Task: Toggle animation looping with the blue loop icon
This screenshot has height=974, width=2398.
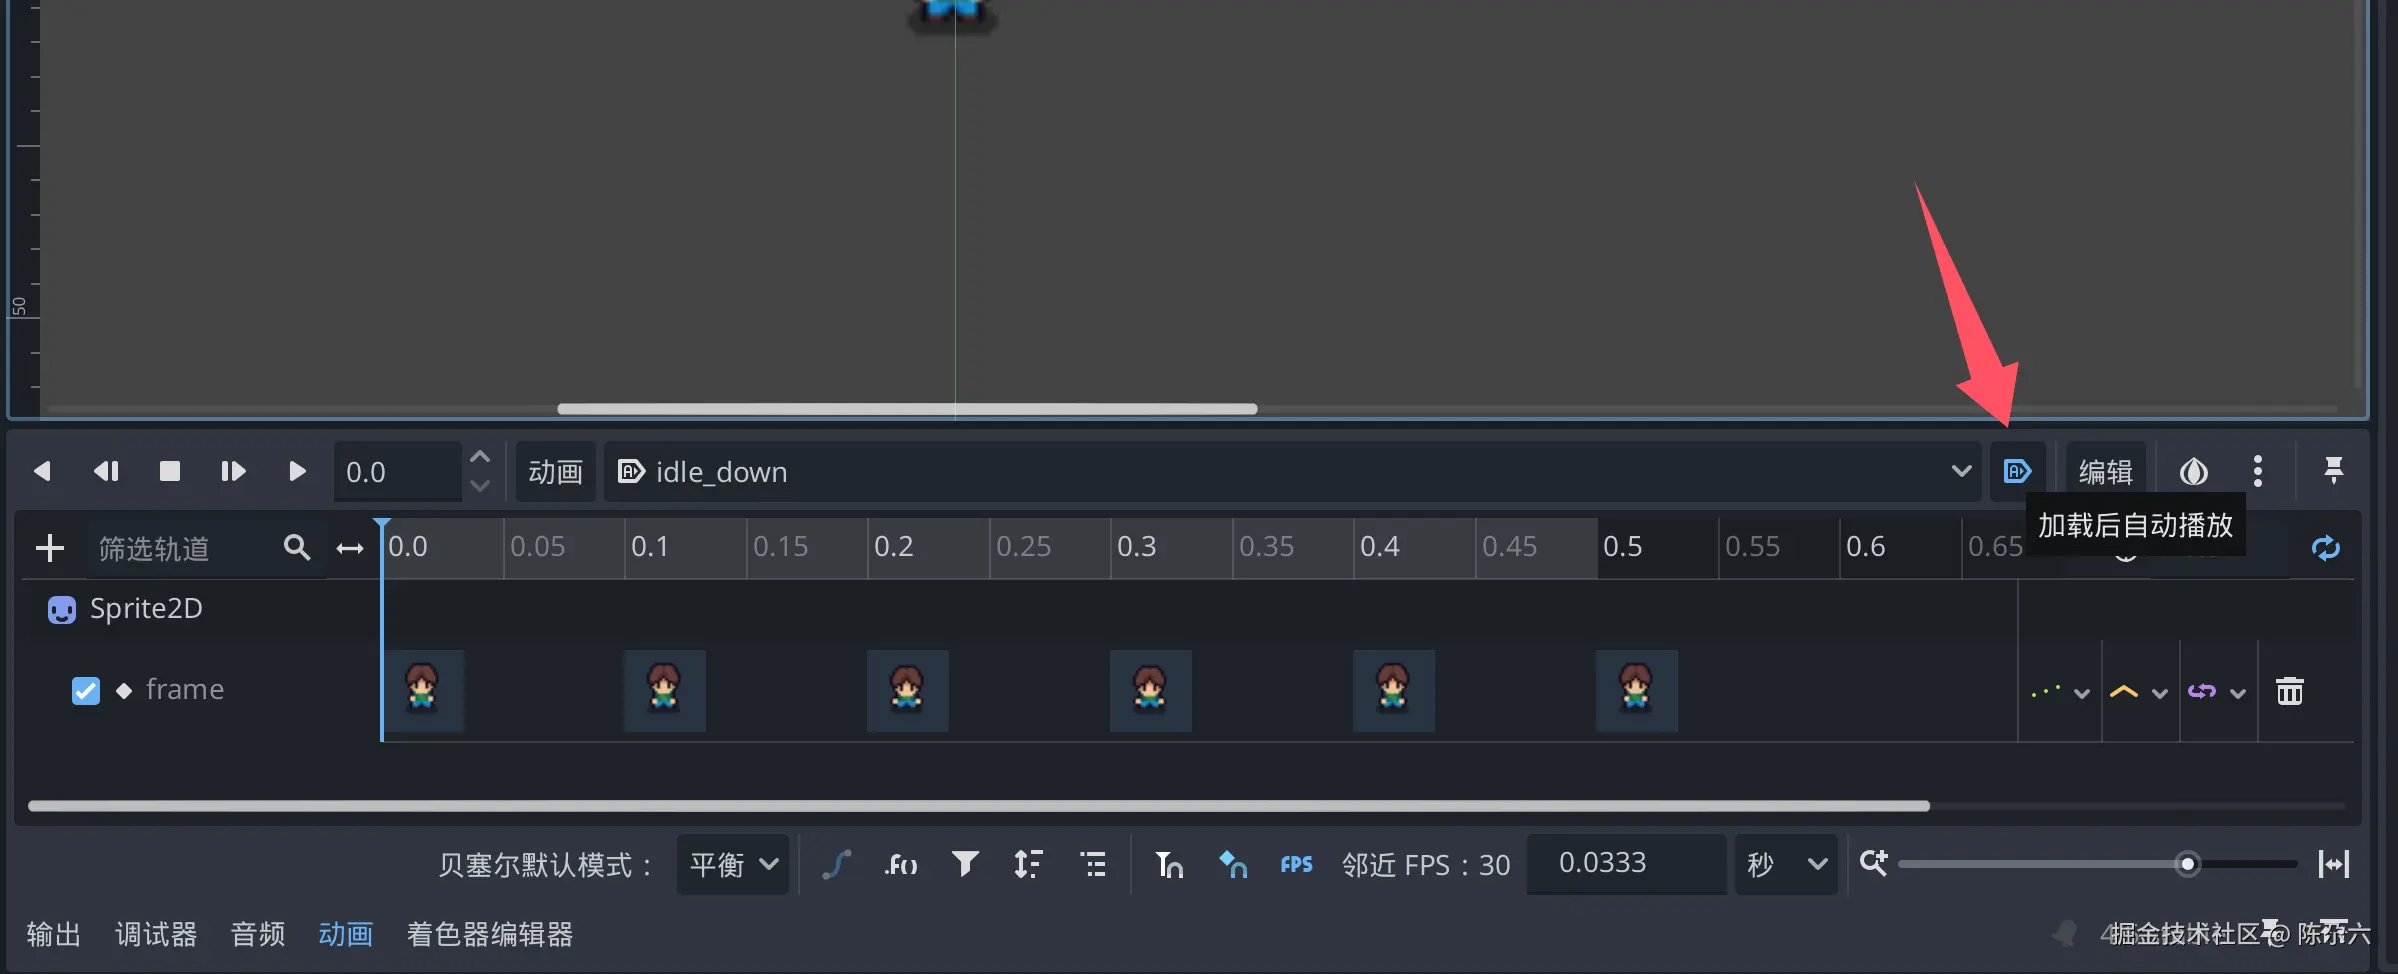Action: coord(2326,548)
